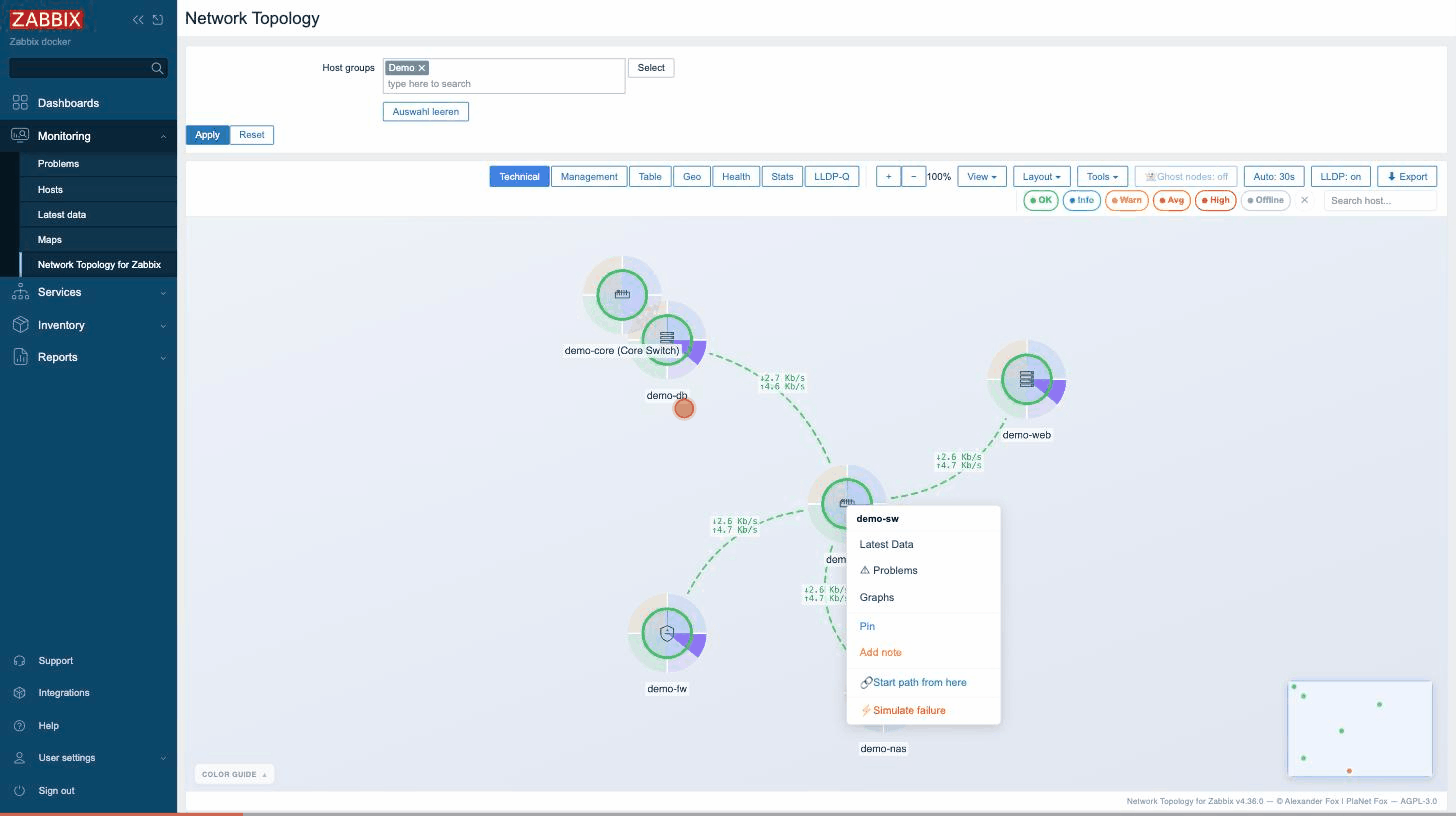The height and width of the screenshot is (816, 1456).
Task: Select the demo-fw firewall node
Action: (x=667, y=633)
